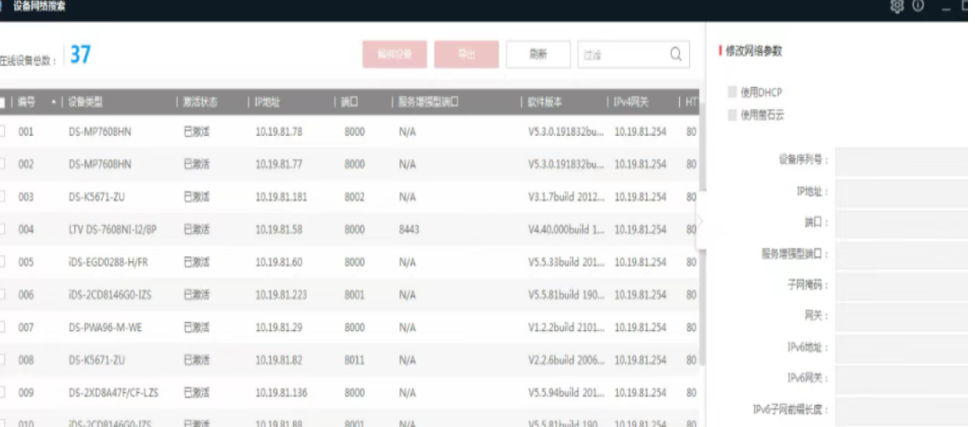The height and width of the screenshot is (427, 975).
Task: Click the 导出 export button
Action: 466,54
